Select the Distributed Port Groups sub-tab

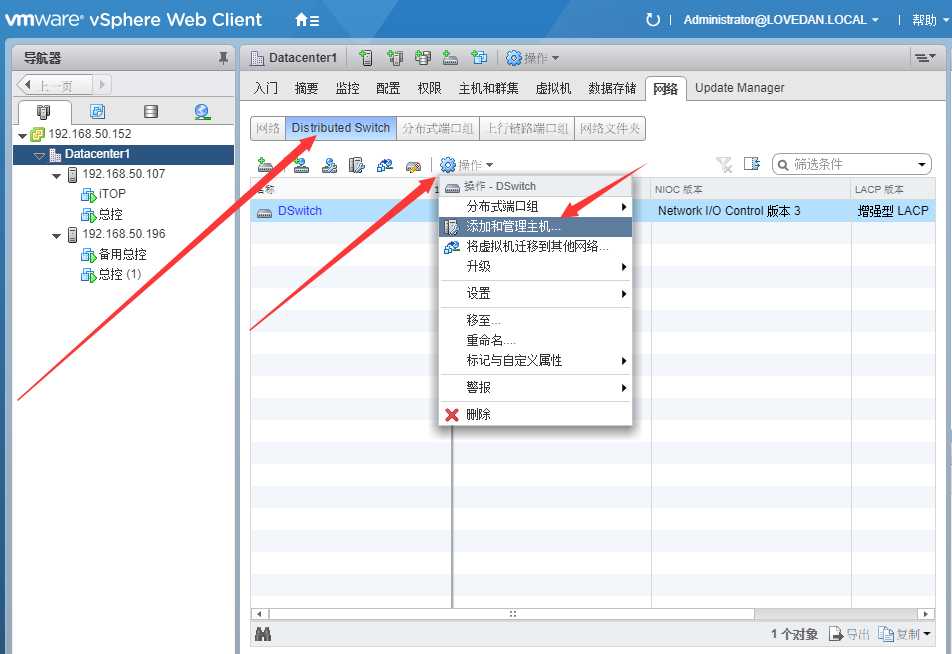438,128
